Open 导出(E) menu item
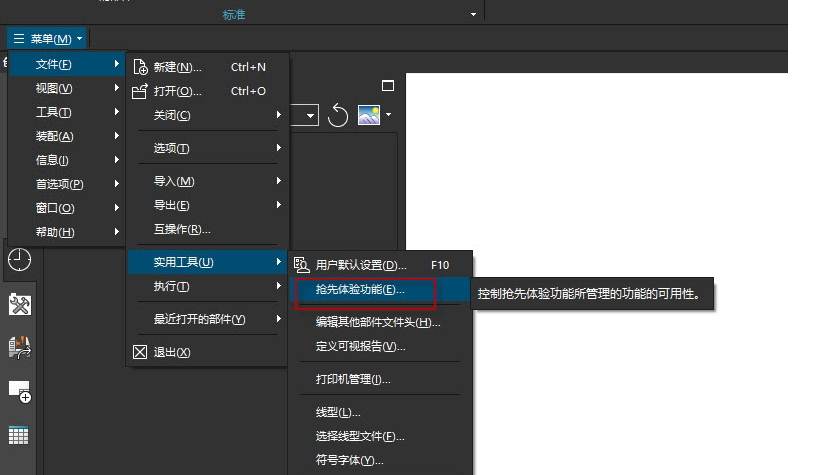Viewport: 817px width, 475px height. (x=207, y=205)
